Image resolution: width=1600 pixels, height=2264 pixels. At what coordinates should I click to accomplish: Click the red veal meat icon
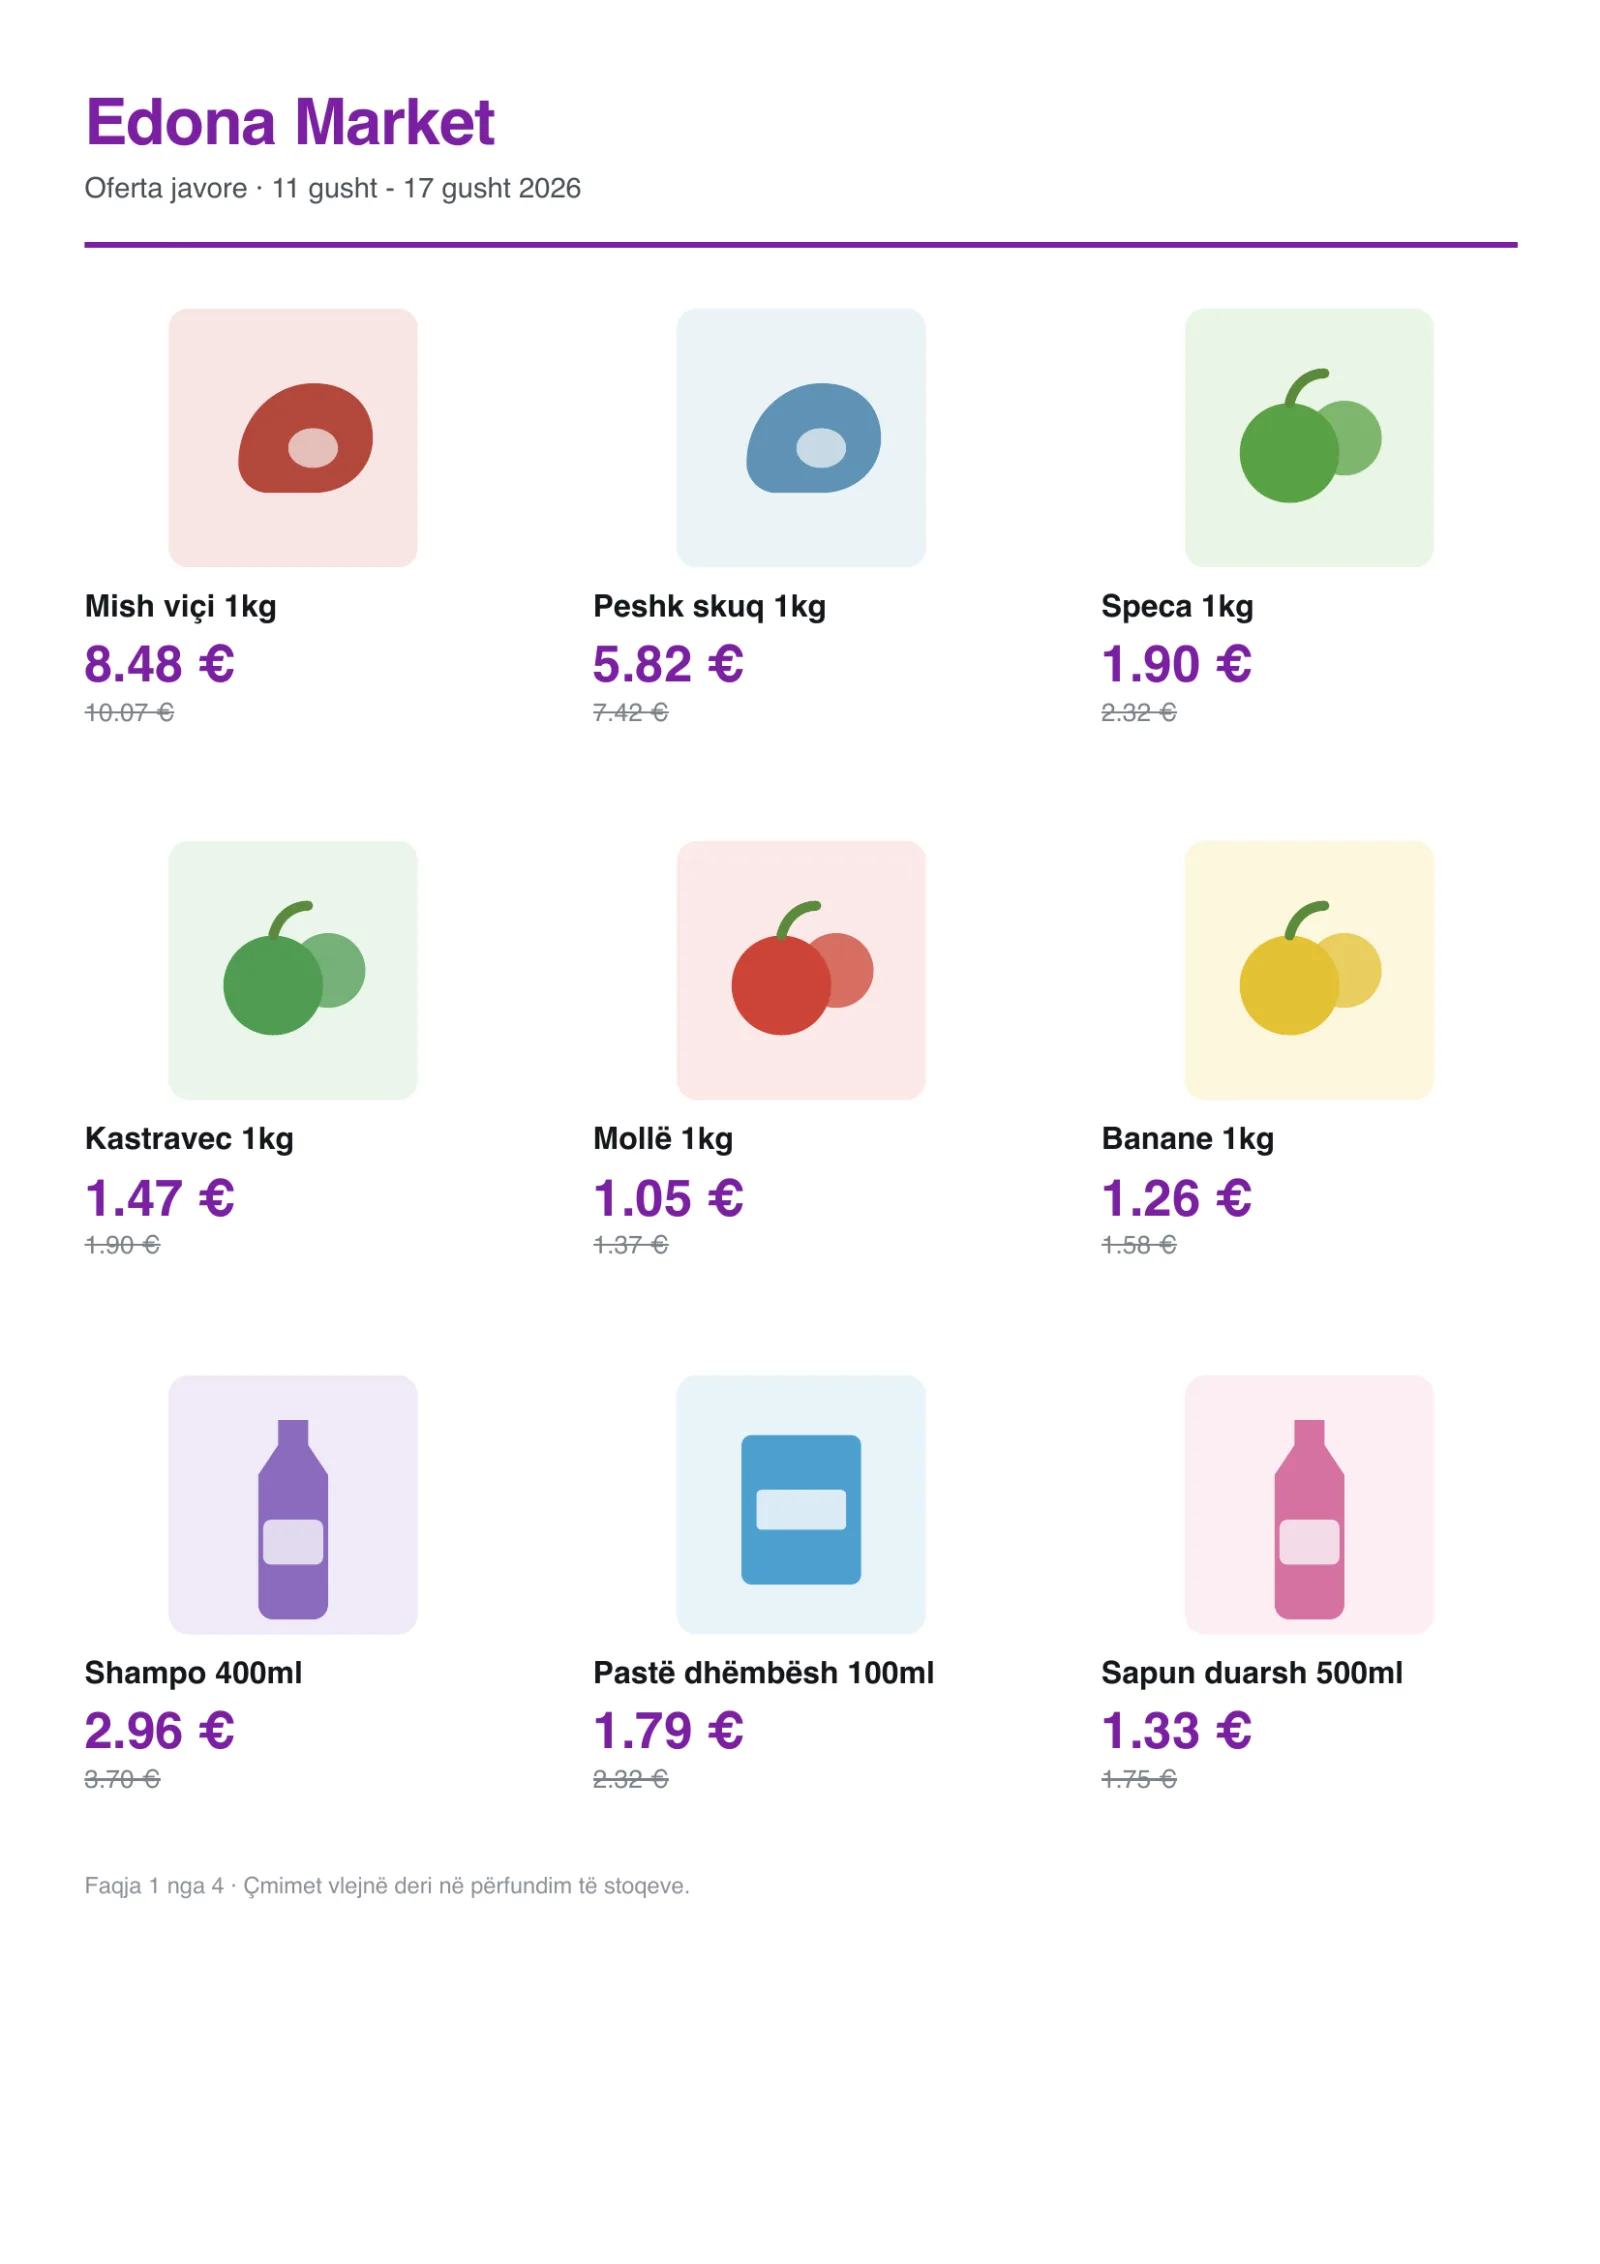coord(293,437)
